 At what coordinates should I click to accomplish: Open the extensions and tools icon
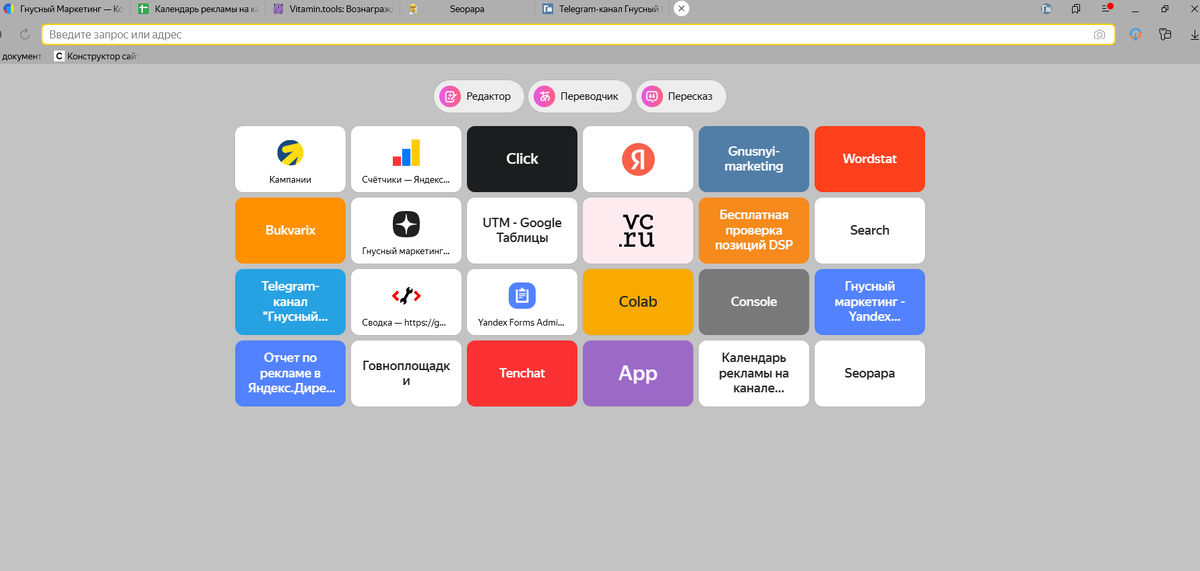point(1165,34)
